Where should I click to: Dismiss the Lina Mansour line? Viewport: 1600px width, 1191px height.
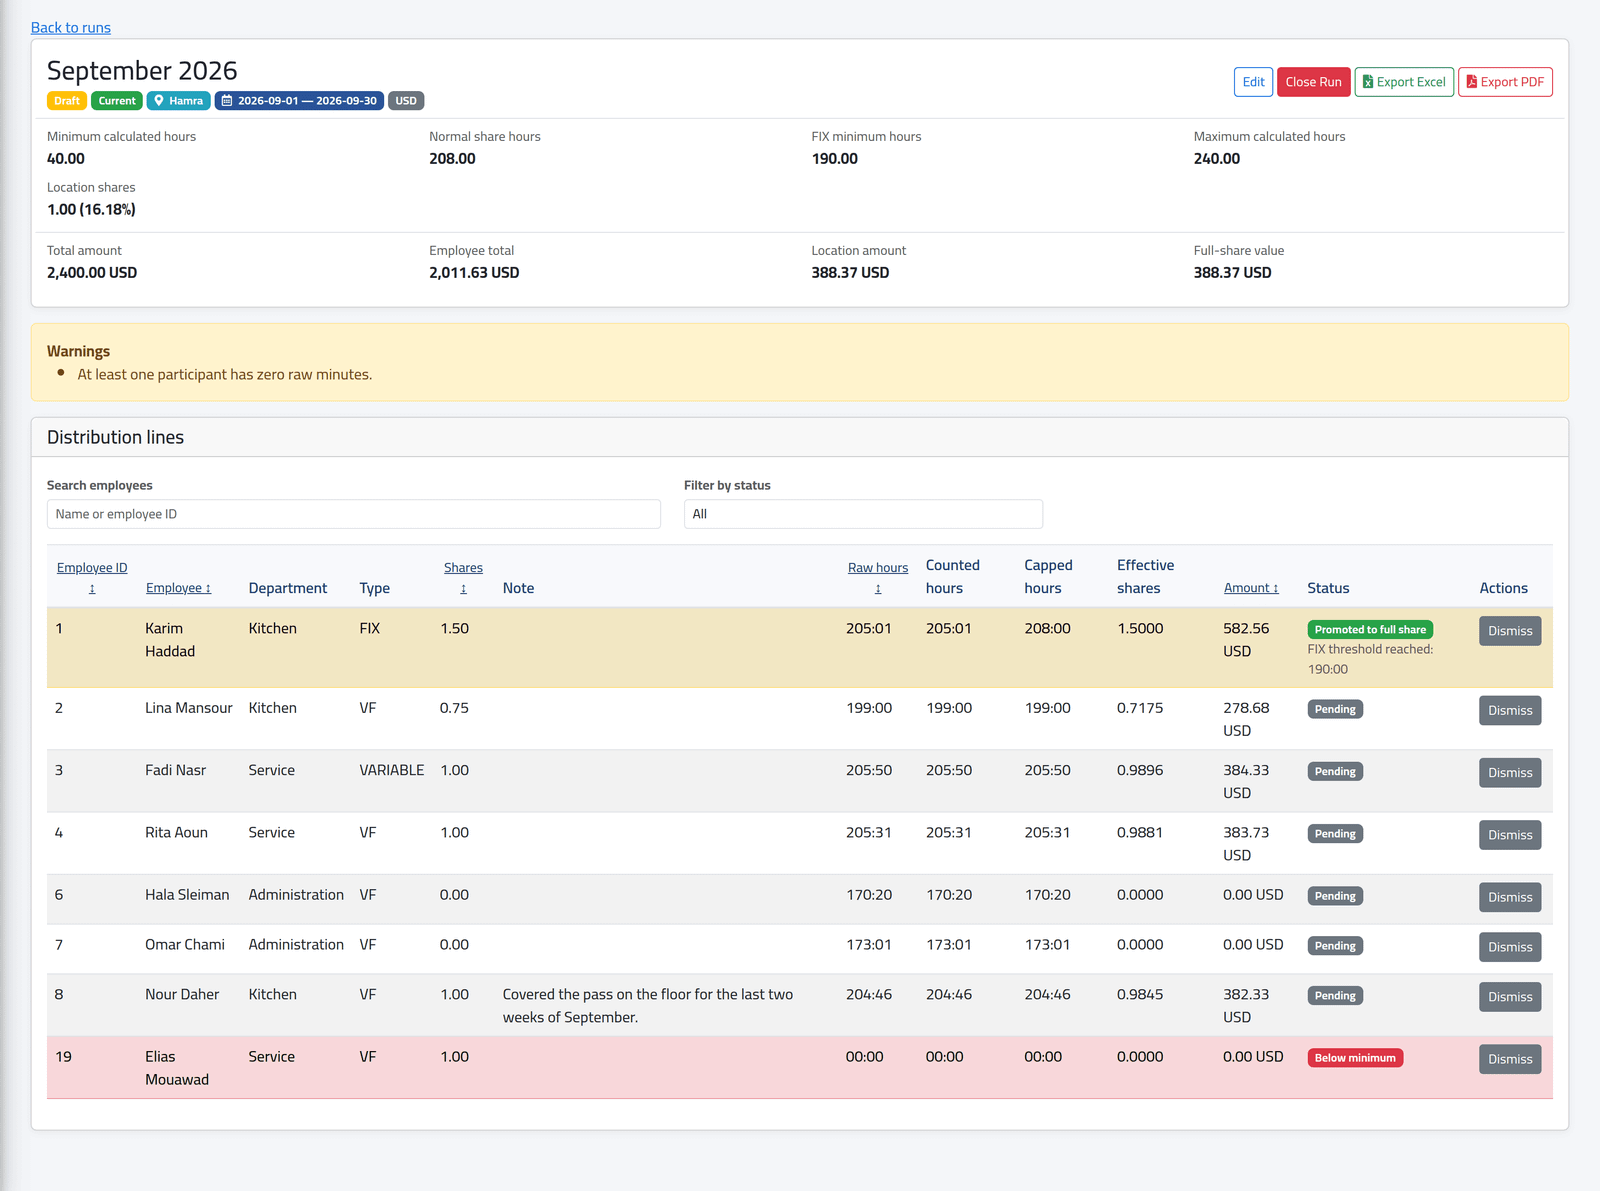pos(1510,711)
